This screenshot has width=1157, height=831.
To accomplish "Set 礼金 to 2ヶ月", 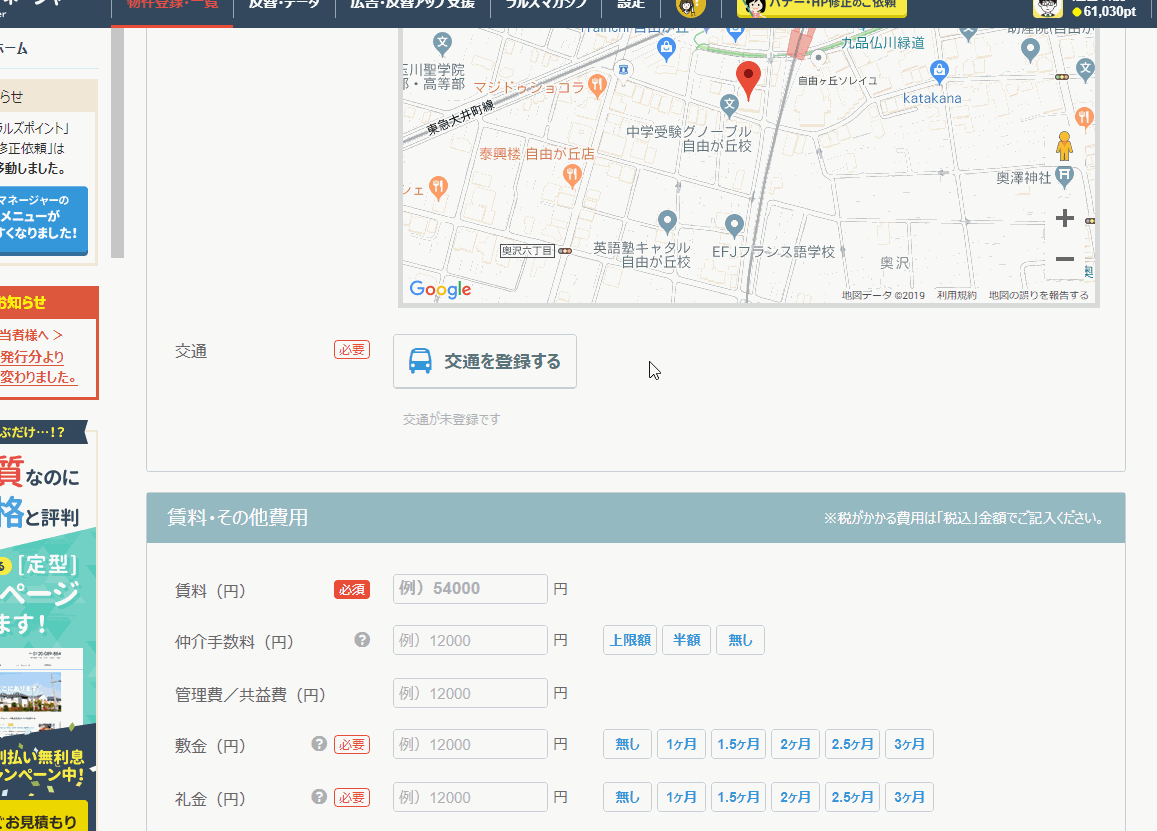I will pos(795,797).
